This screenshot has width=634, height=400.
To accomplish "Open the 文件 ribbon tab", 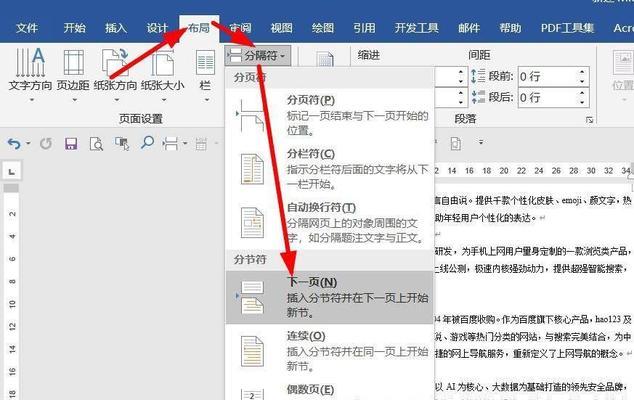I will [27, 28].
